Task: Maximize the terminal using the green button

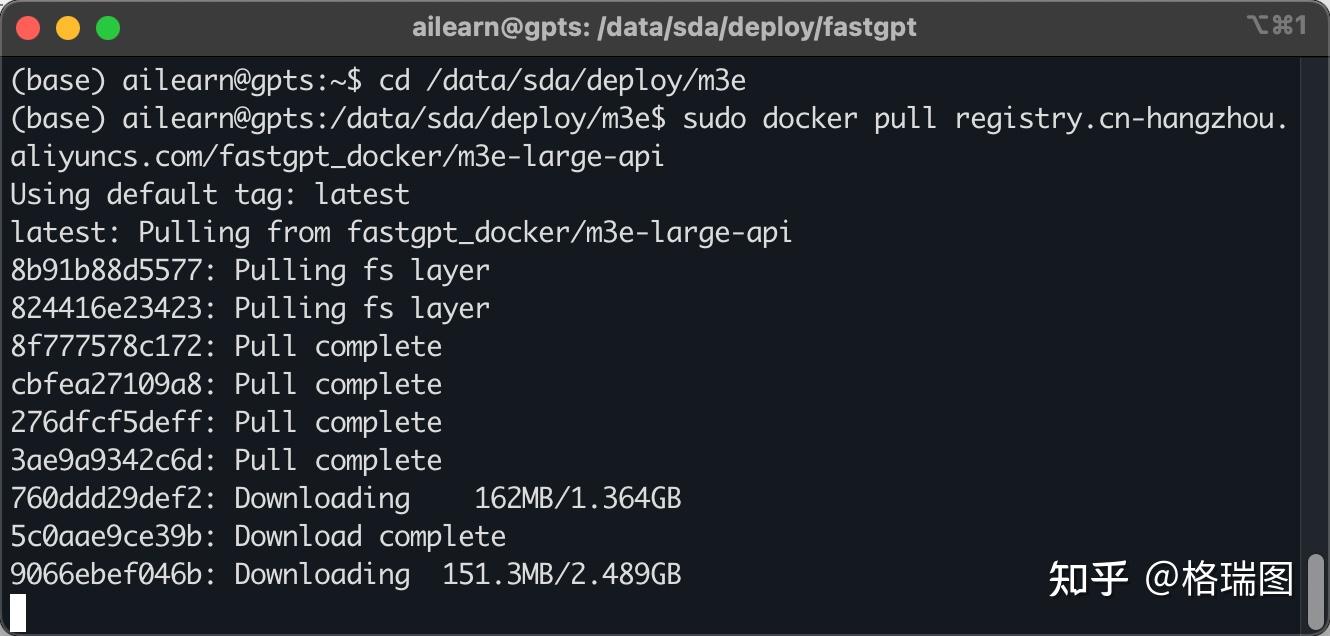Action: point(108,28)
